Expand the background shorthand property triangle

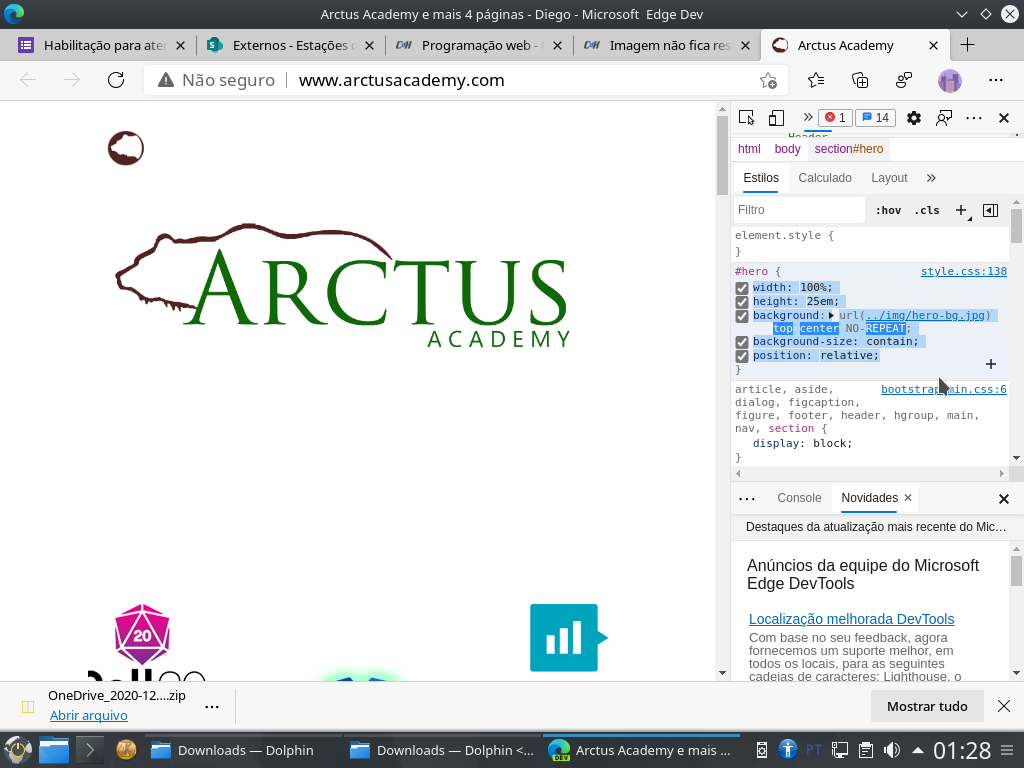[831, 315]
